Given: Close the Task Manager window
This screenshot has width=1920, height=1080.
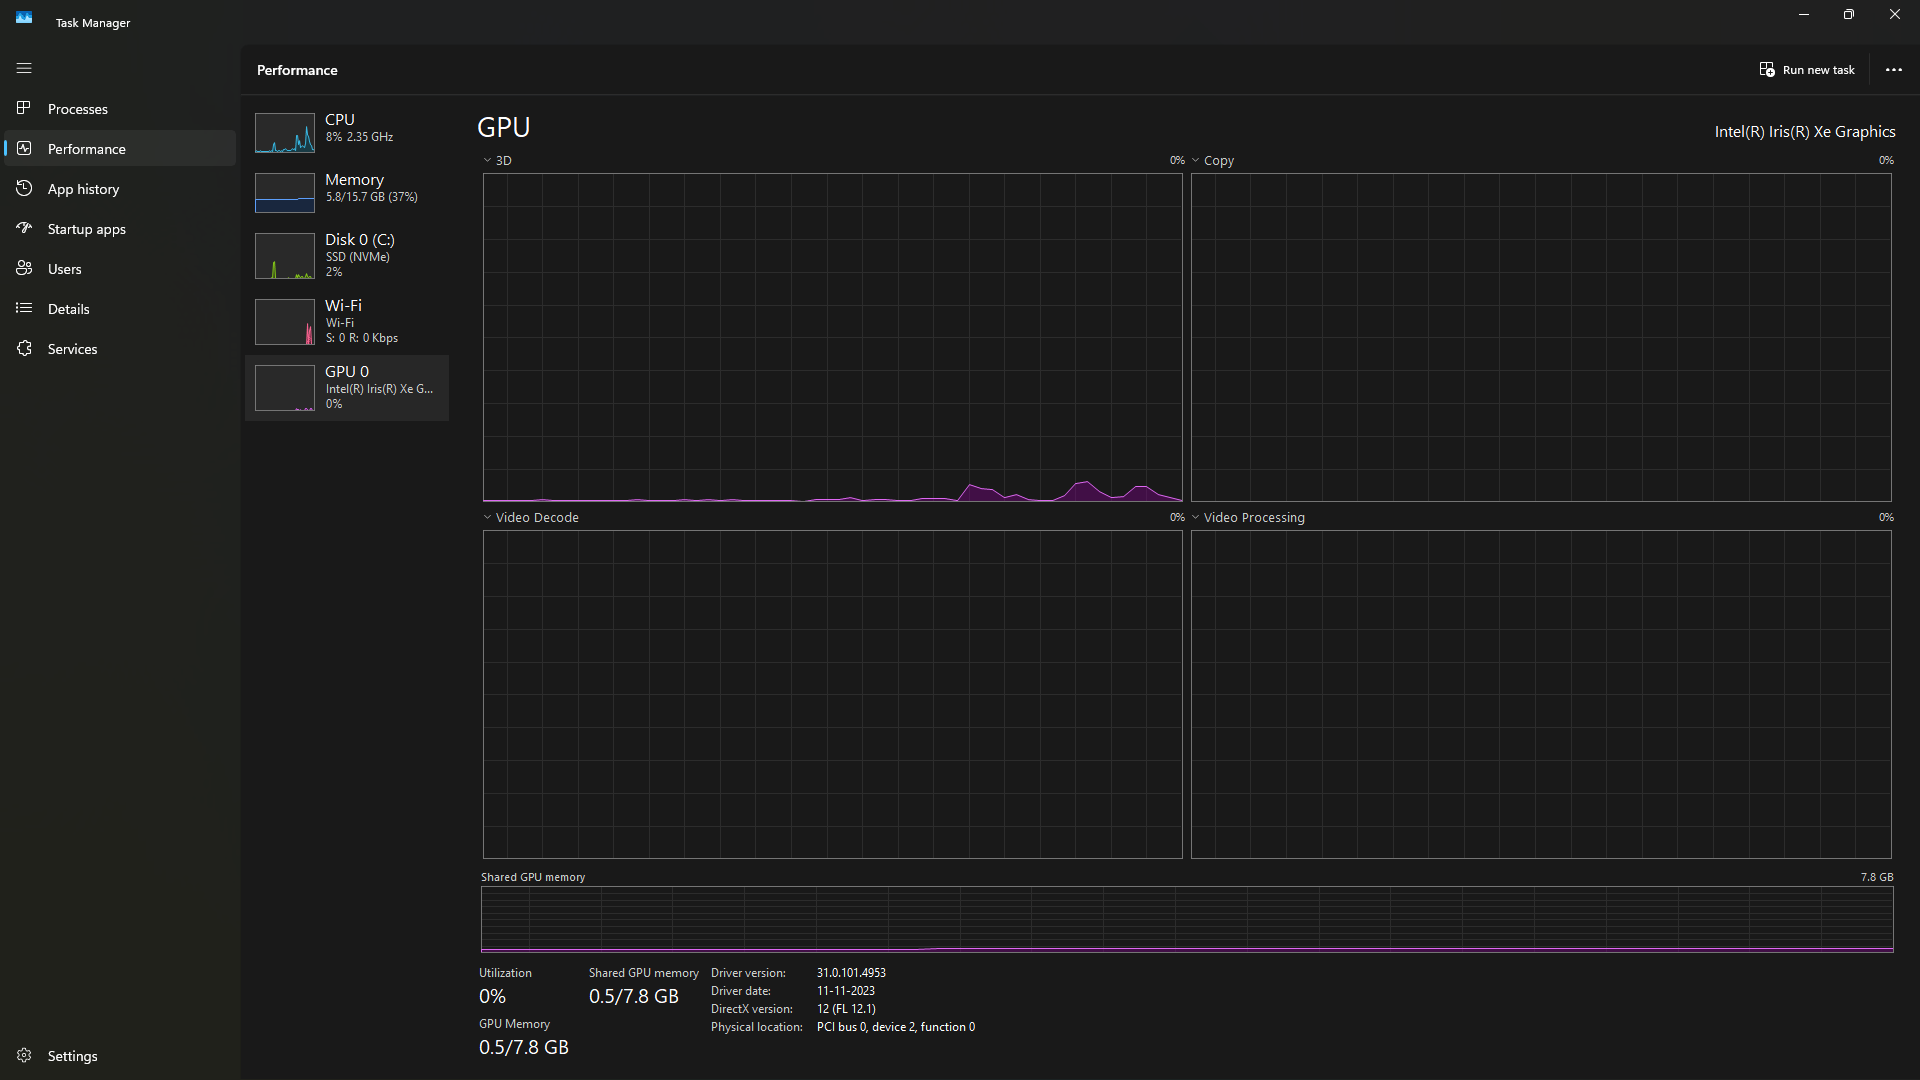Looking at the screenshot, I should tap(1894, 15).
